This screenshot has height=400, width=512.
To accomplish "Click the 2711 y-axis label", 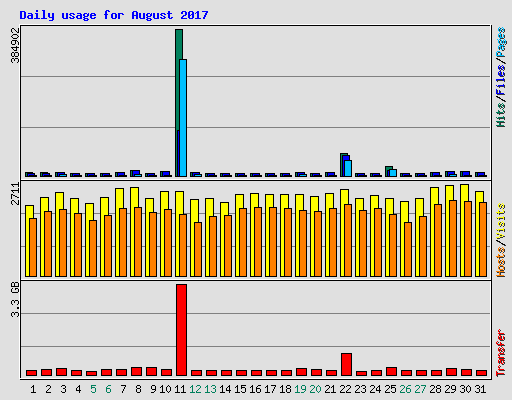I will [x=15, y=194].
